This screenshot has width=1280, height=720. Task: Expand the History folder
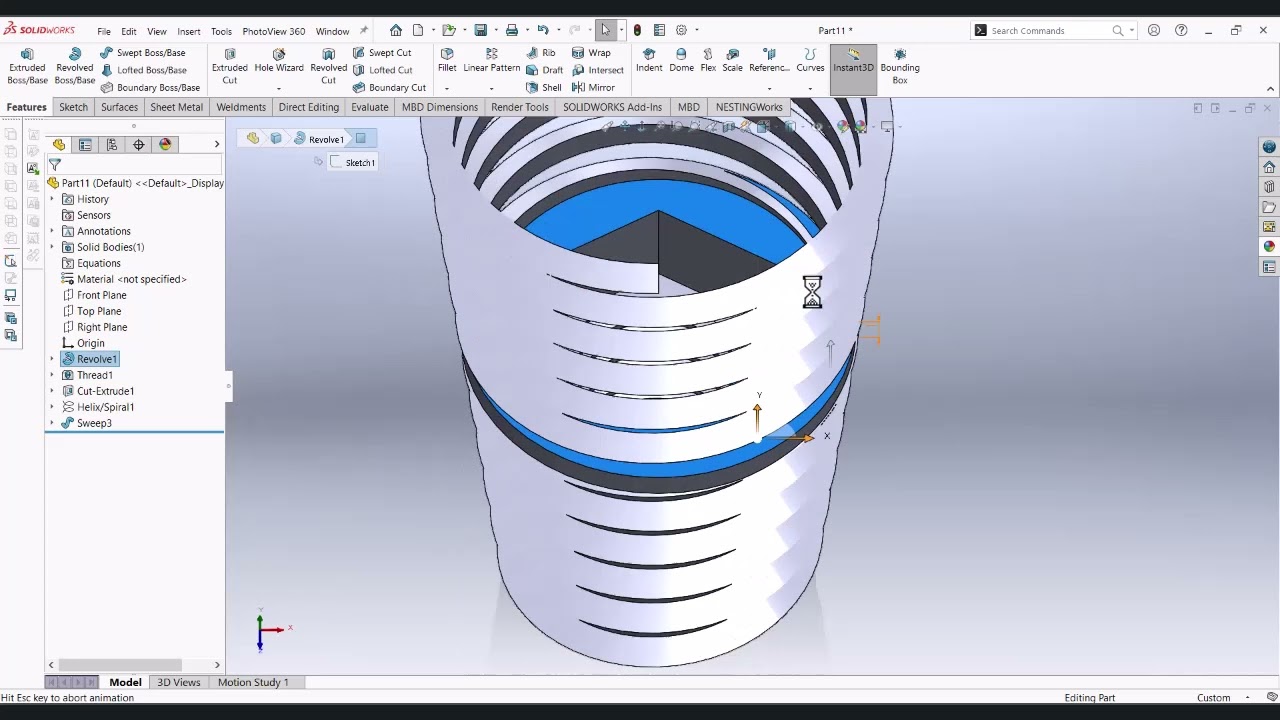(x=52, y=199)
